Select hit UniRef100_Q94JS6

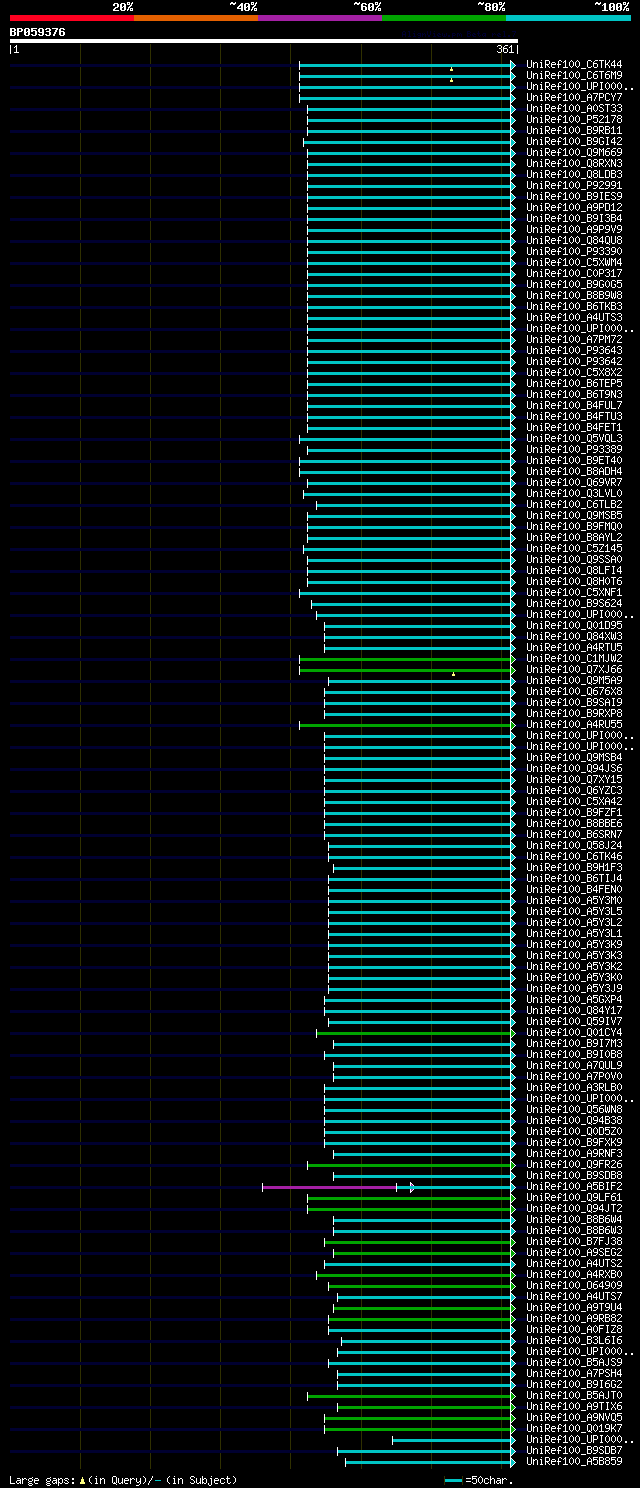coord(573,769)
